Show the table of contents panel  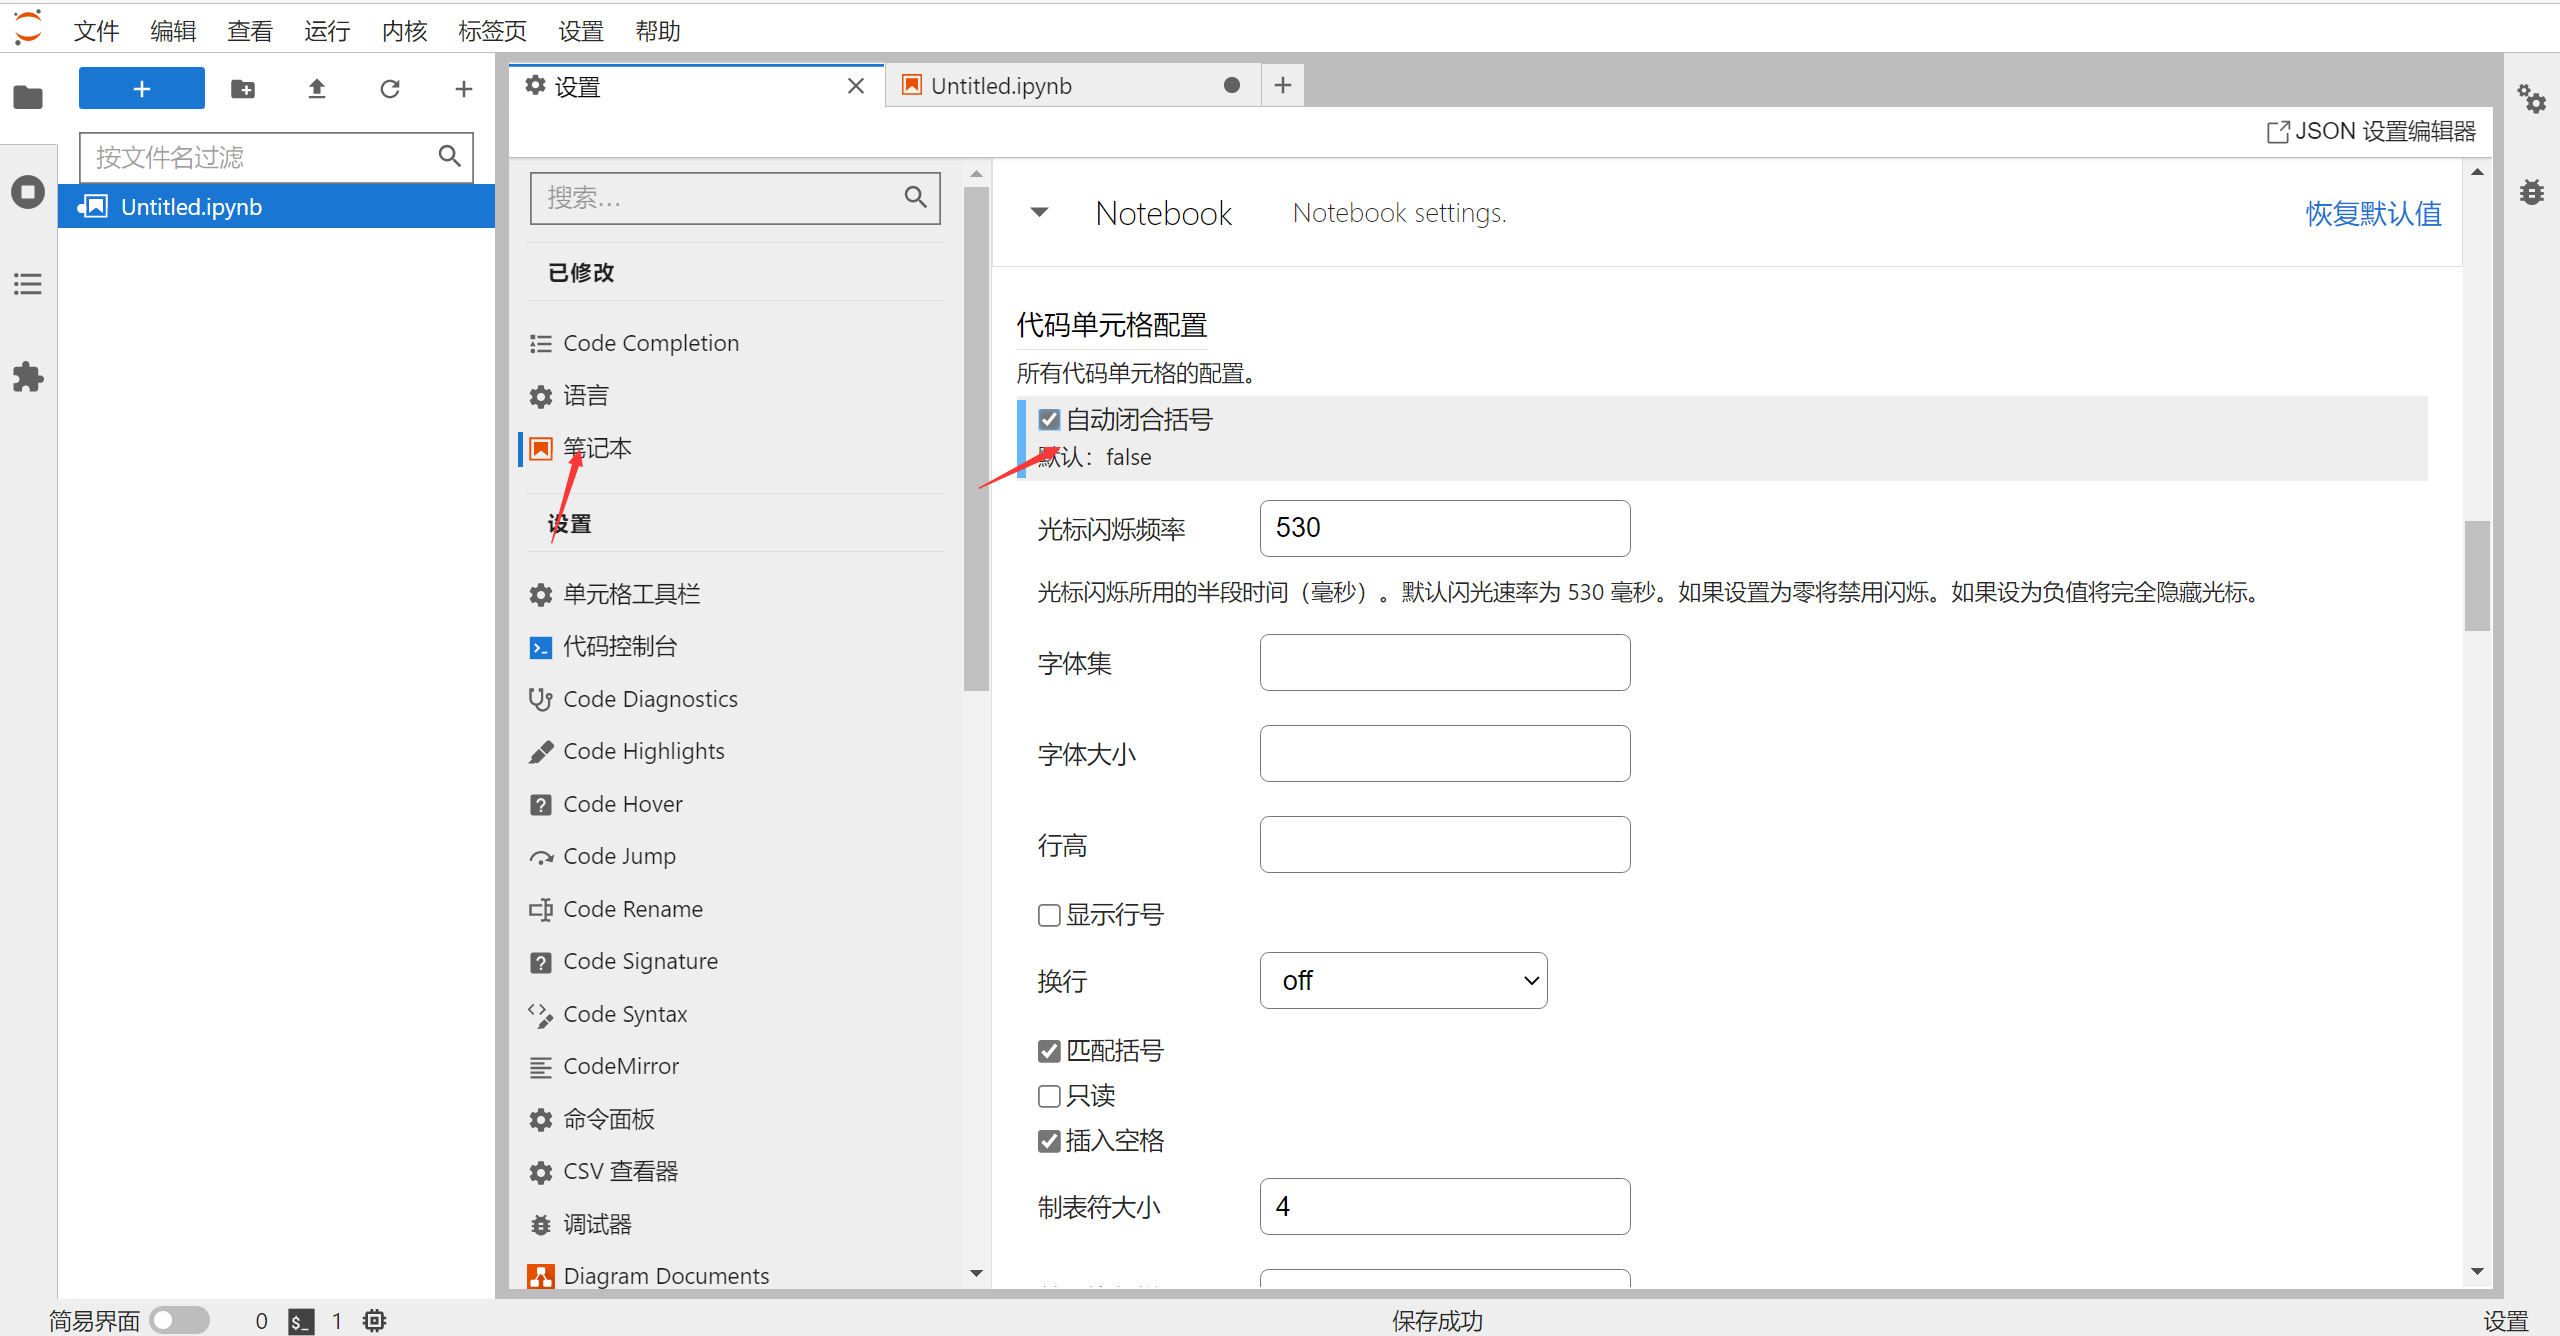tap(28, 284)
